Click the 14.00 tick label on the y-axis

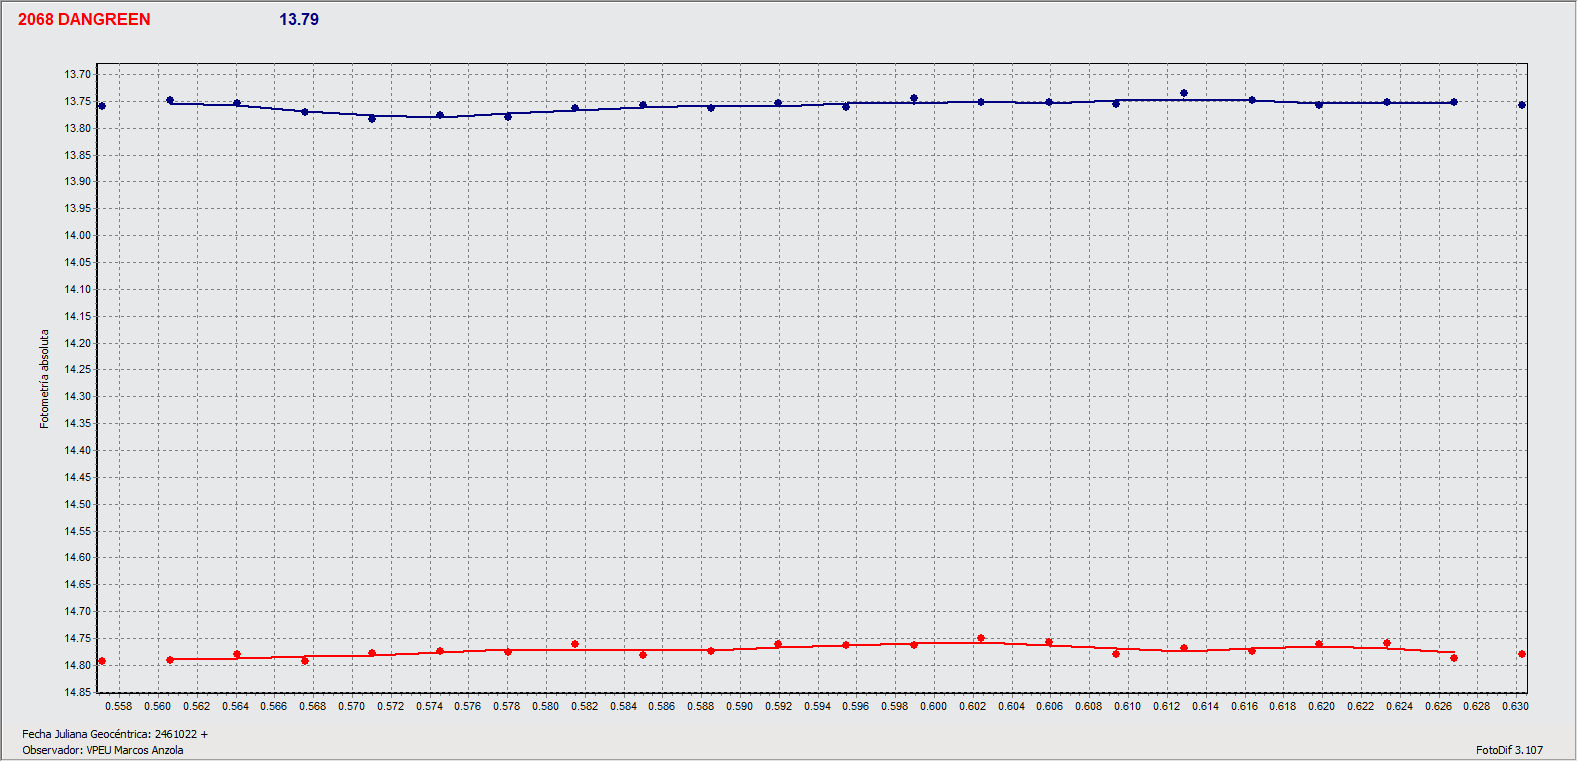click(x=78, y=236)
